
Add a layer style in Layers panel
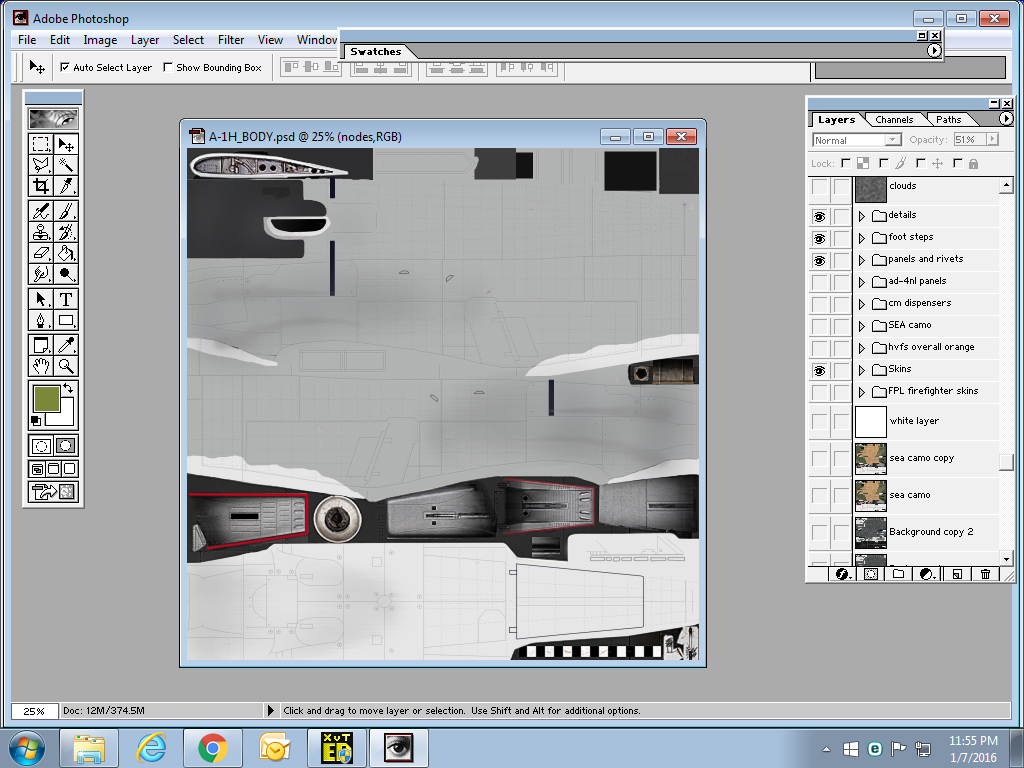click(x=842, y=574)
